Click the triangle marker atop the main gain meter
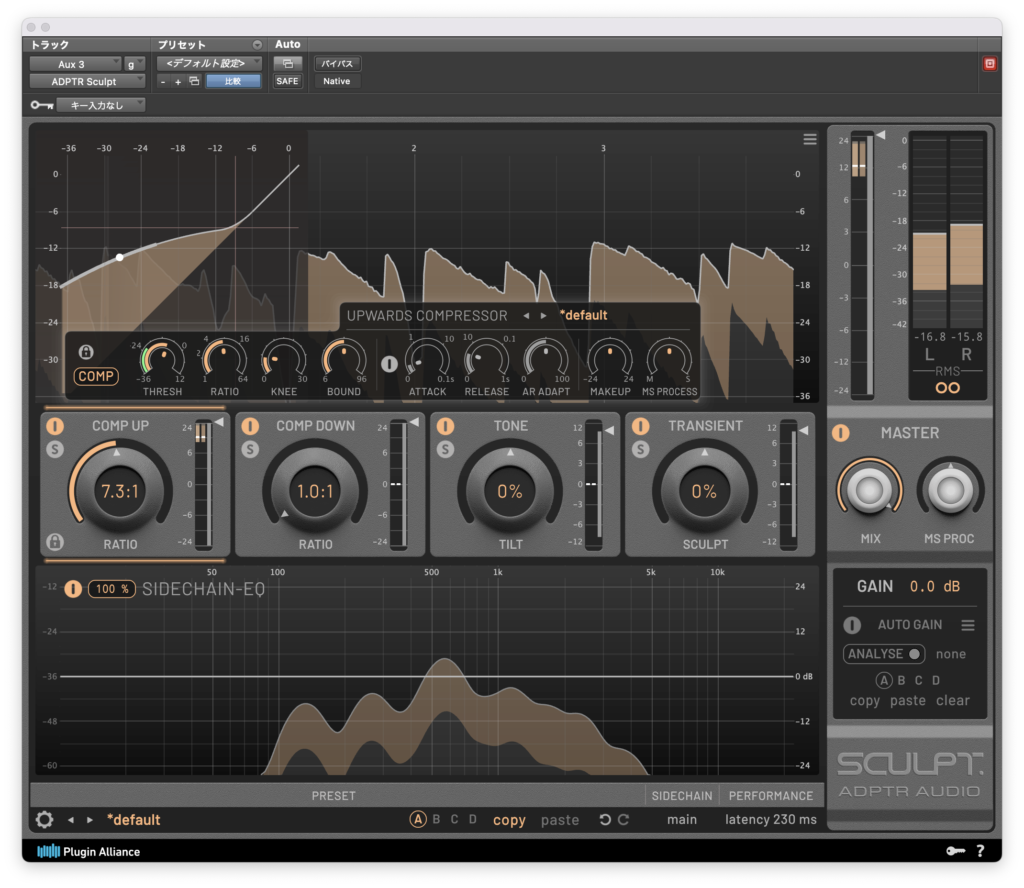Screen dimensions: 1024x888 point(880,135)
